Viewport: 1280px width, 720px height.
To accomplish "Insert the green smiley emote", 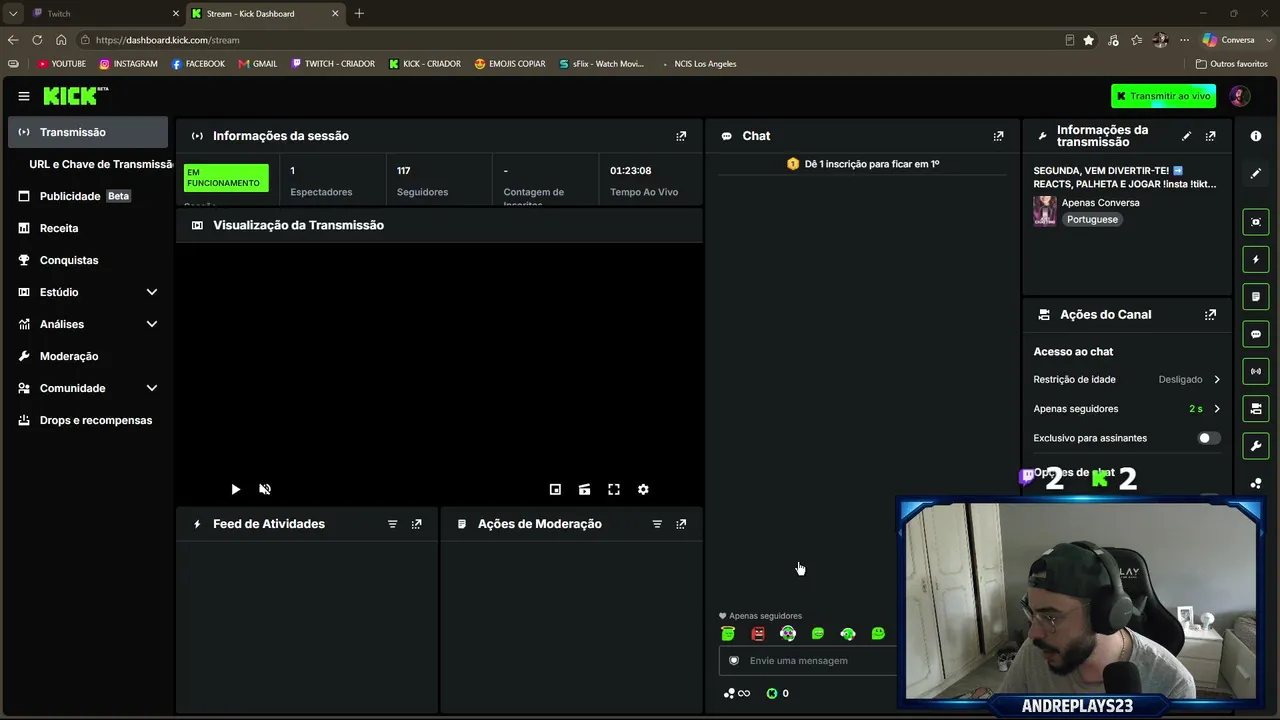I will coord(878,633).
